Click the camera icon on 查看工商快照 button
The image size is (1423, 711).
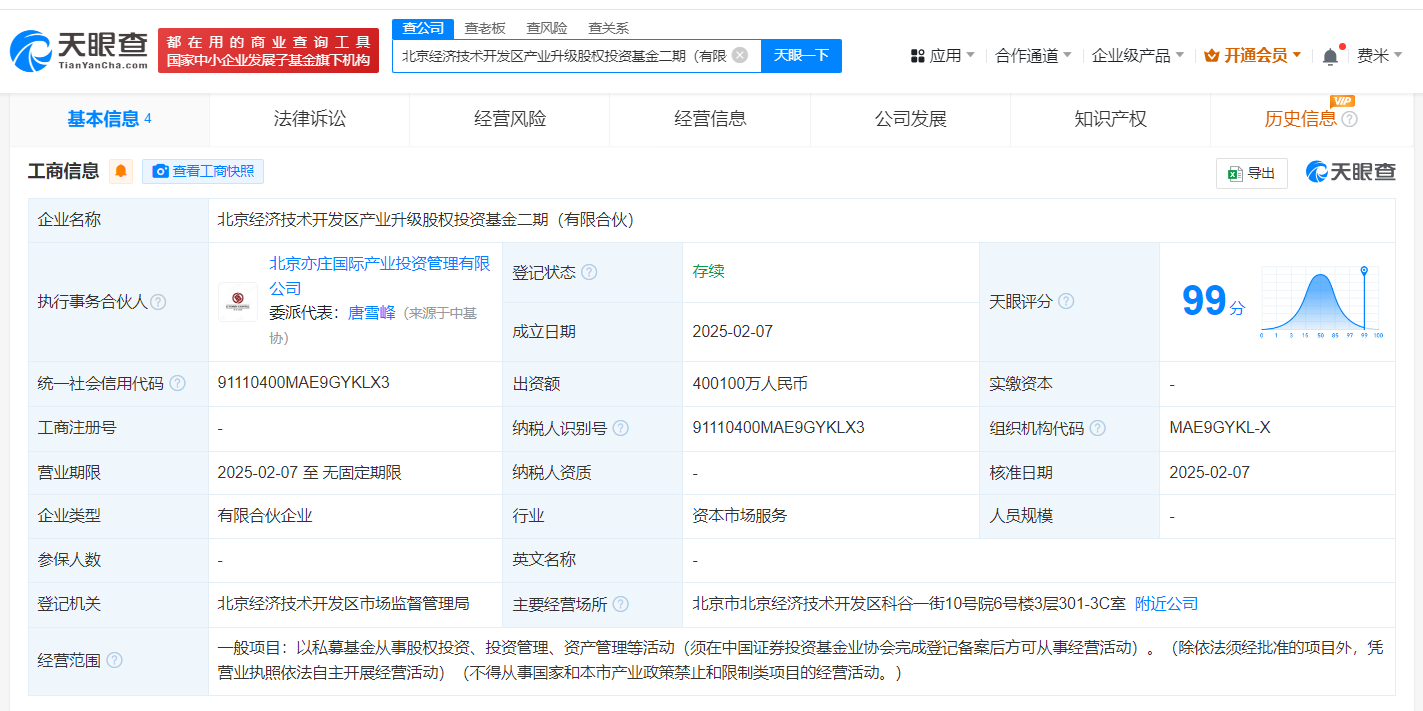(x=160, y=171)
